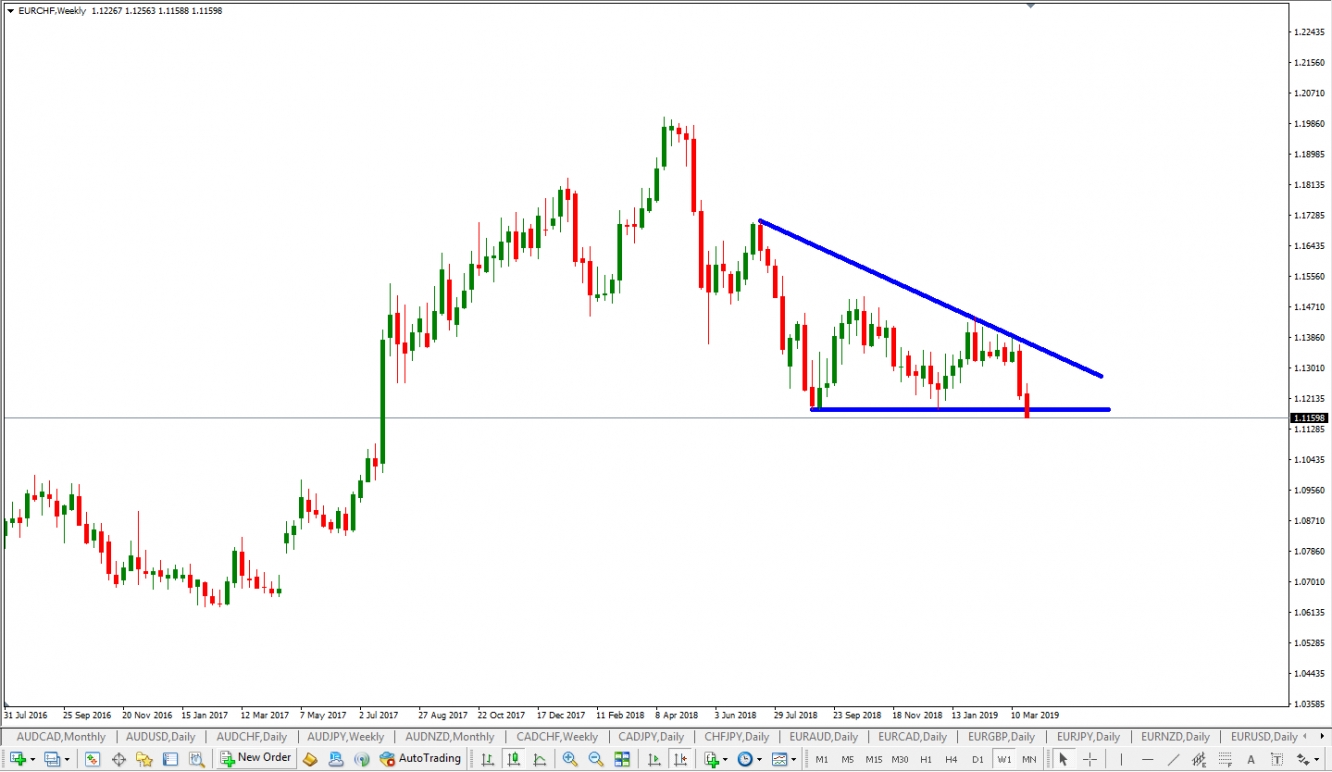Click the horizontal blue support line
Screen dimensions: 1332x772
(x=960, y=409)
